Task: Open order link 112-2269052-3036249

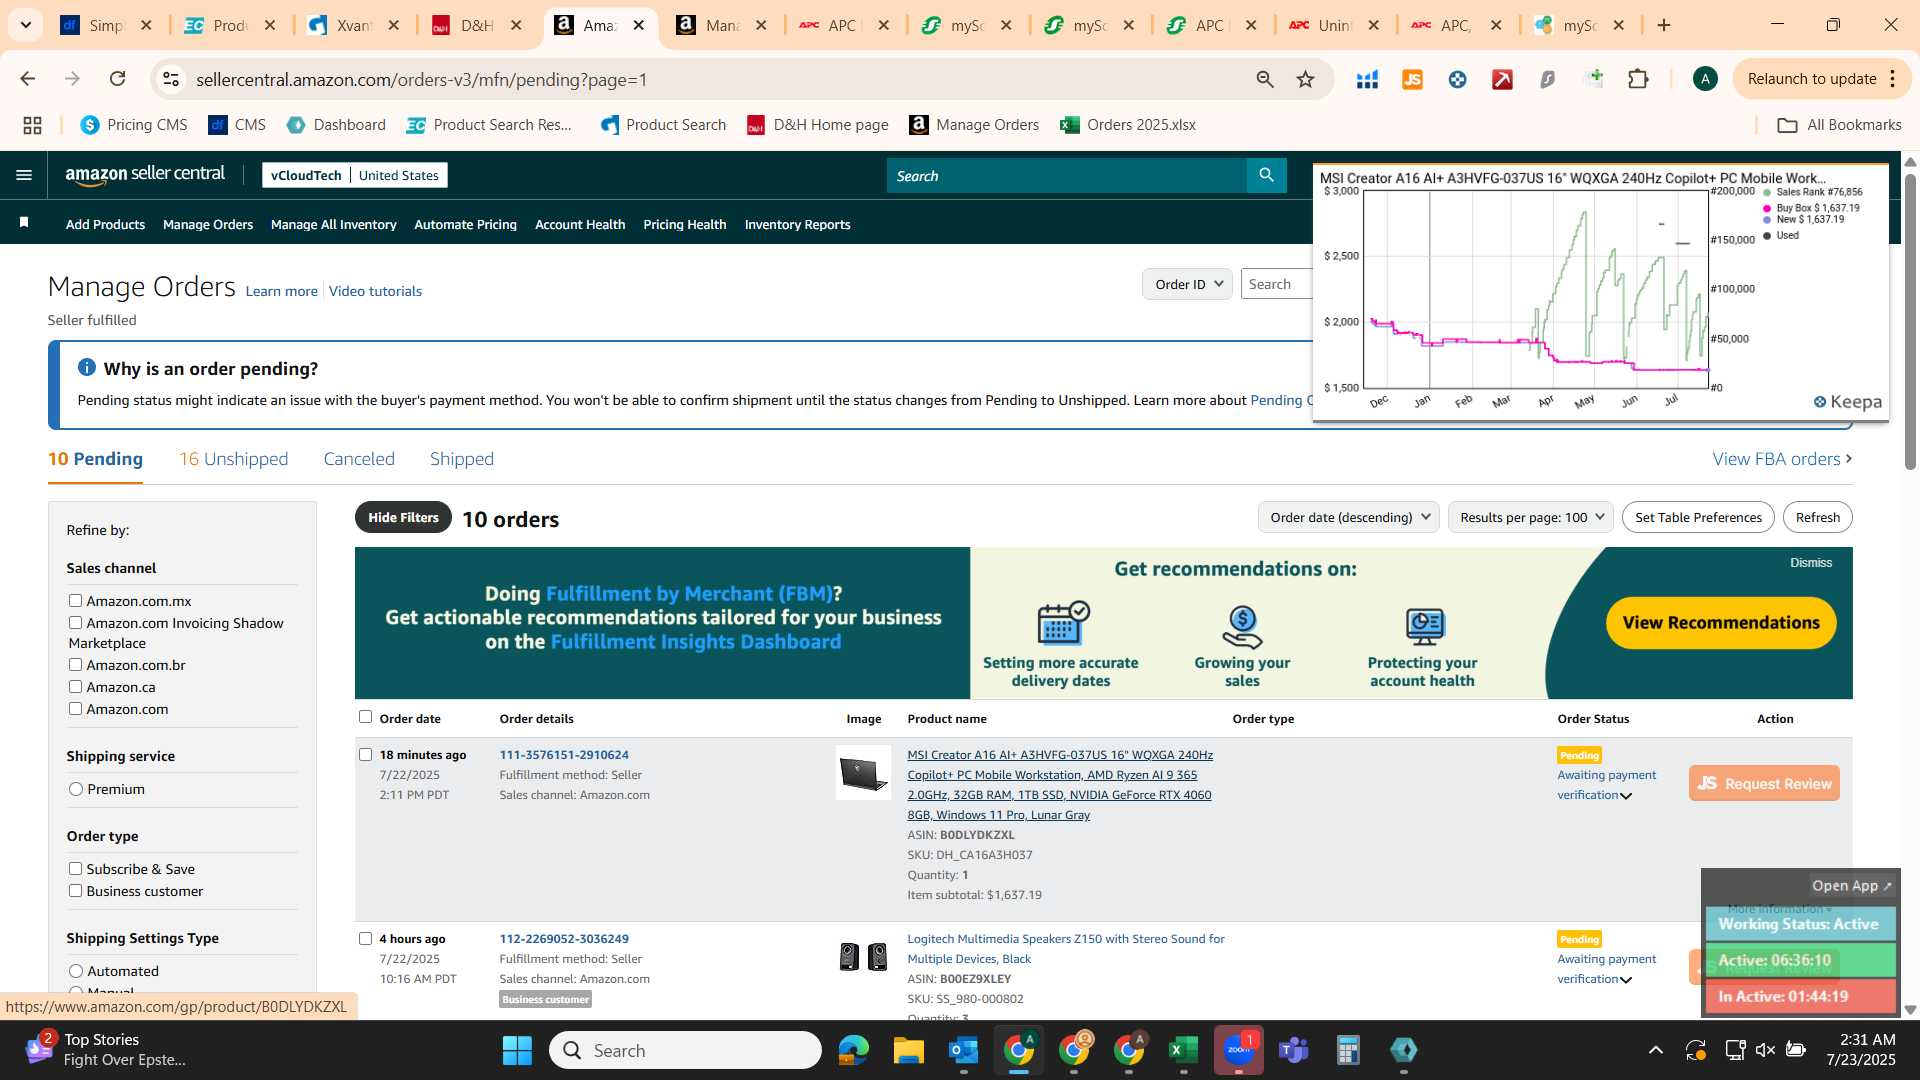Action: pyautogui.click(x=564, y=938)
